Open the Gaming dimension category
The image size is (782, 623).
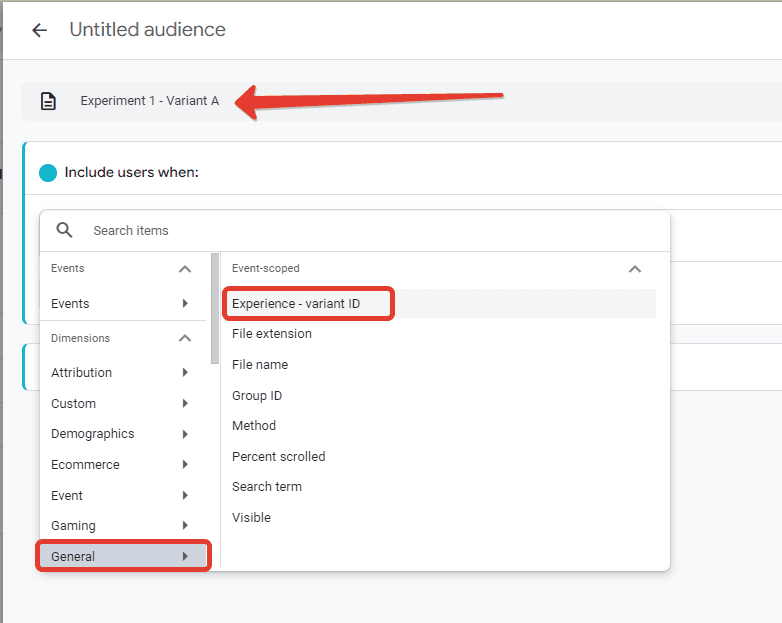pos(122,526)
